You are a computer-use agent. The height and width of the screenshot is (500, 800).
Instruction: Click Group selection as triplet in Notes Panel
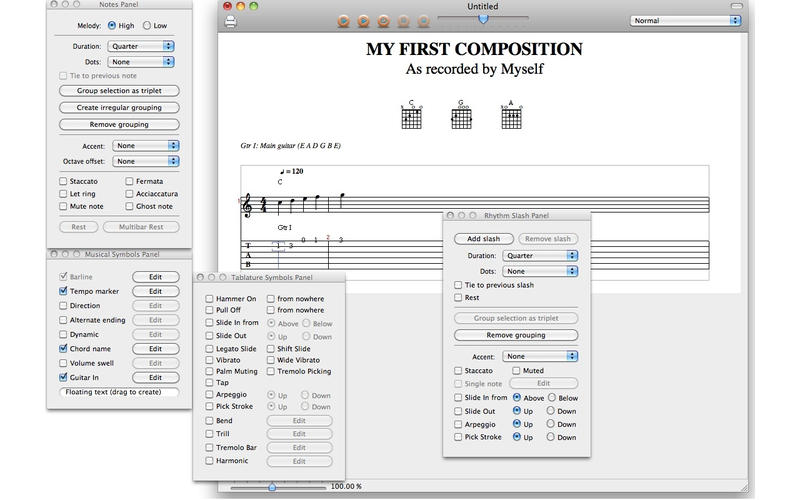(119, 91)
